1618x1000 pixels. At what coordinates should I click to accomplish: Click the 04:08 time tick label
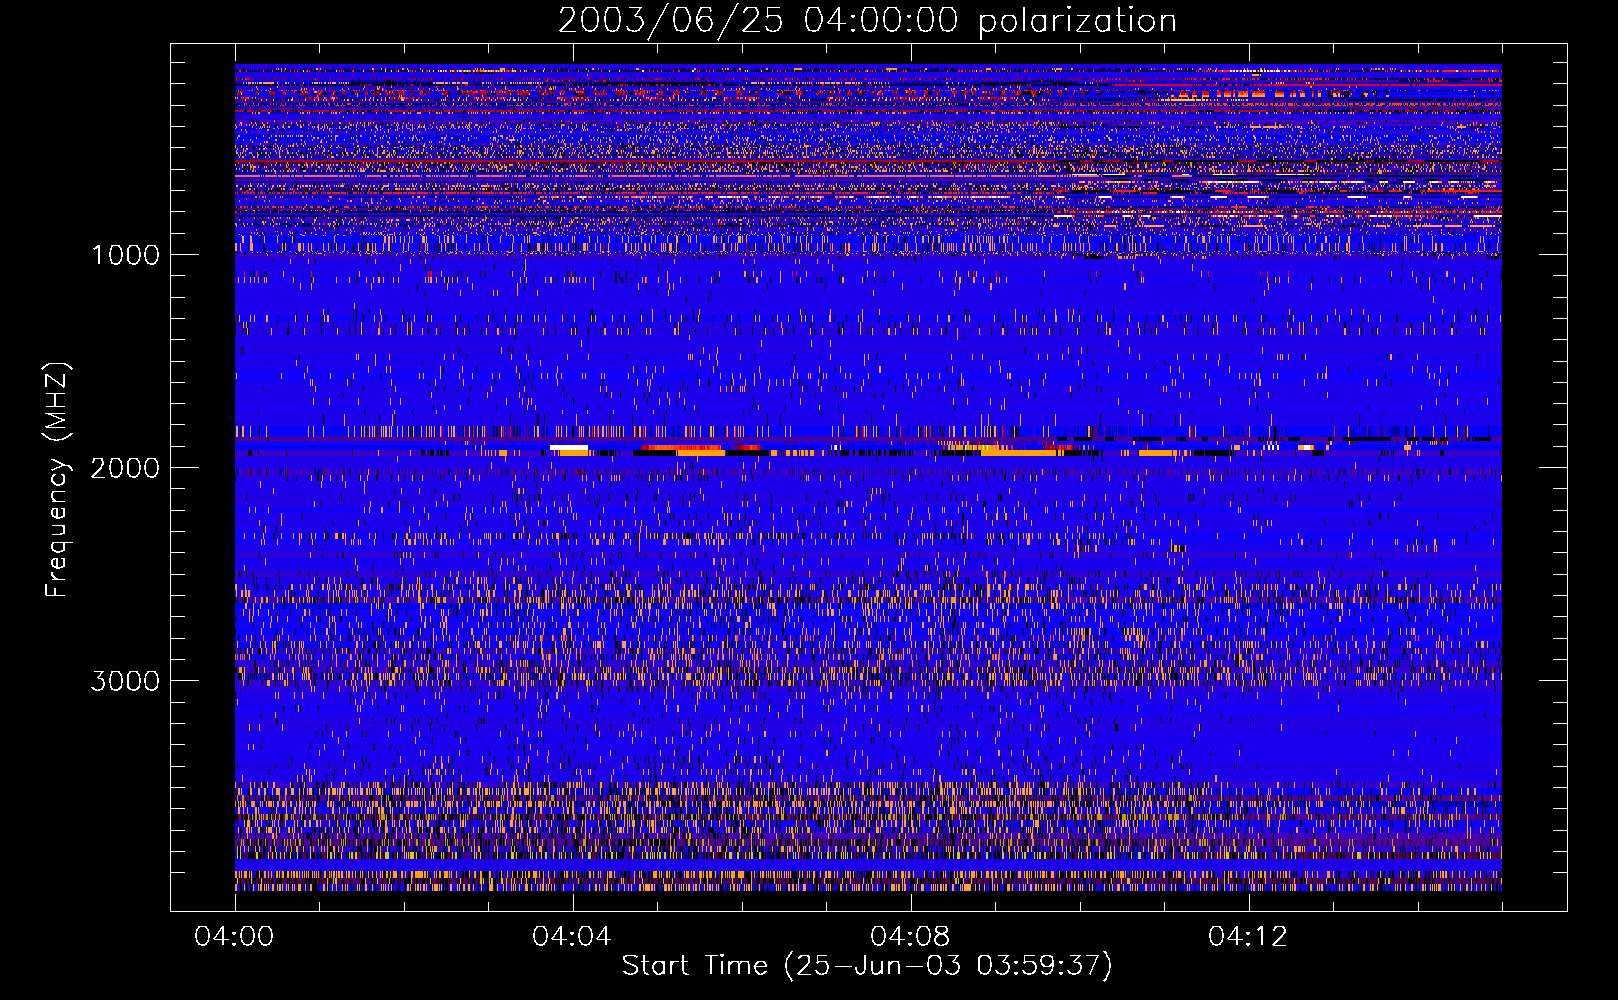[910, 936]
